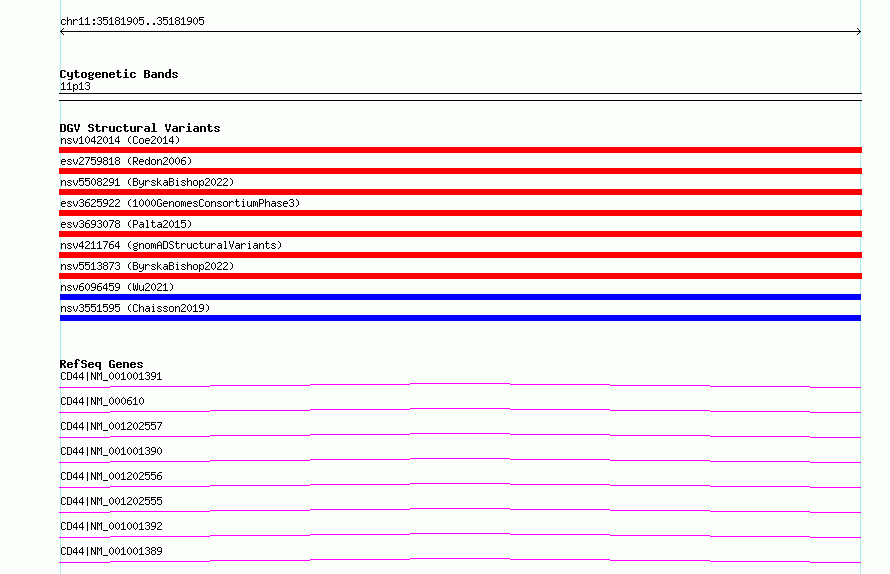Click the blue bar under nsv6096459
Image resolution: width=890 pixels, height=574 pixels.
pyautogui.click(x=460, y=297)
